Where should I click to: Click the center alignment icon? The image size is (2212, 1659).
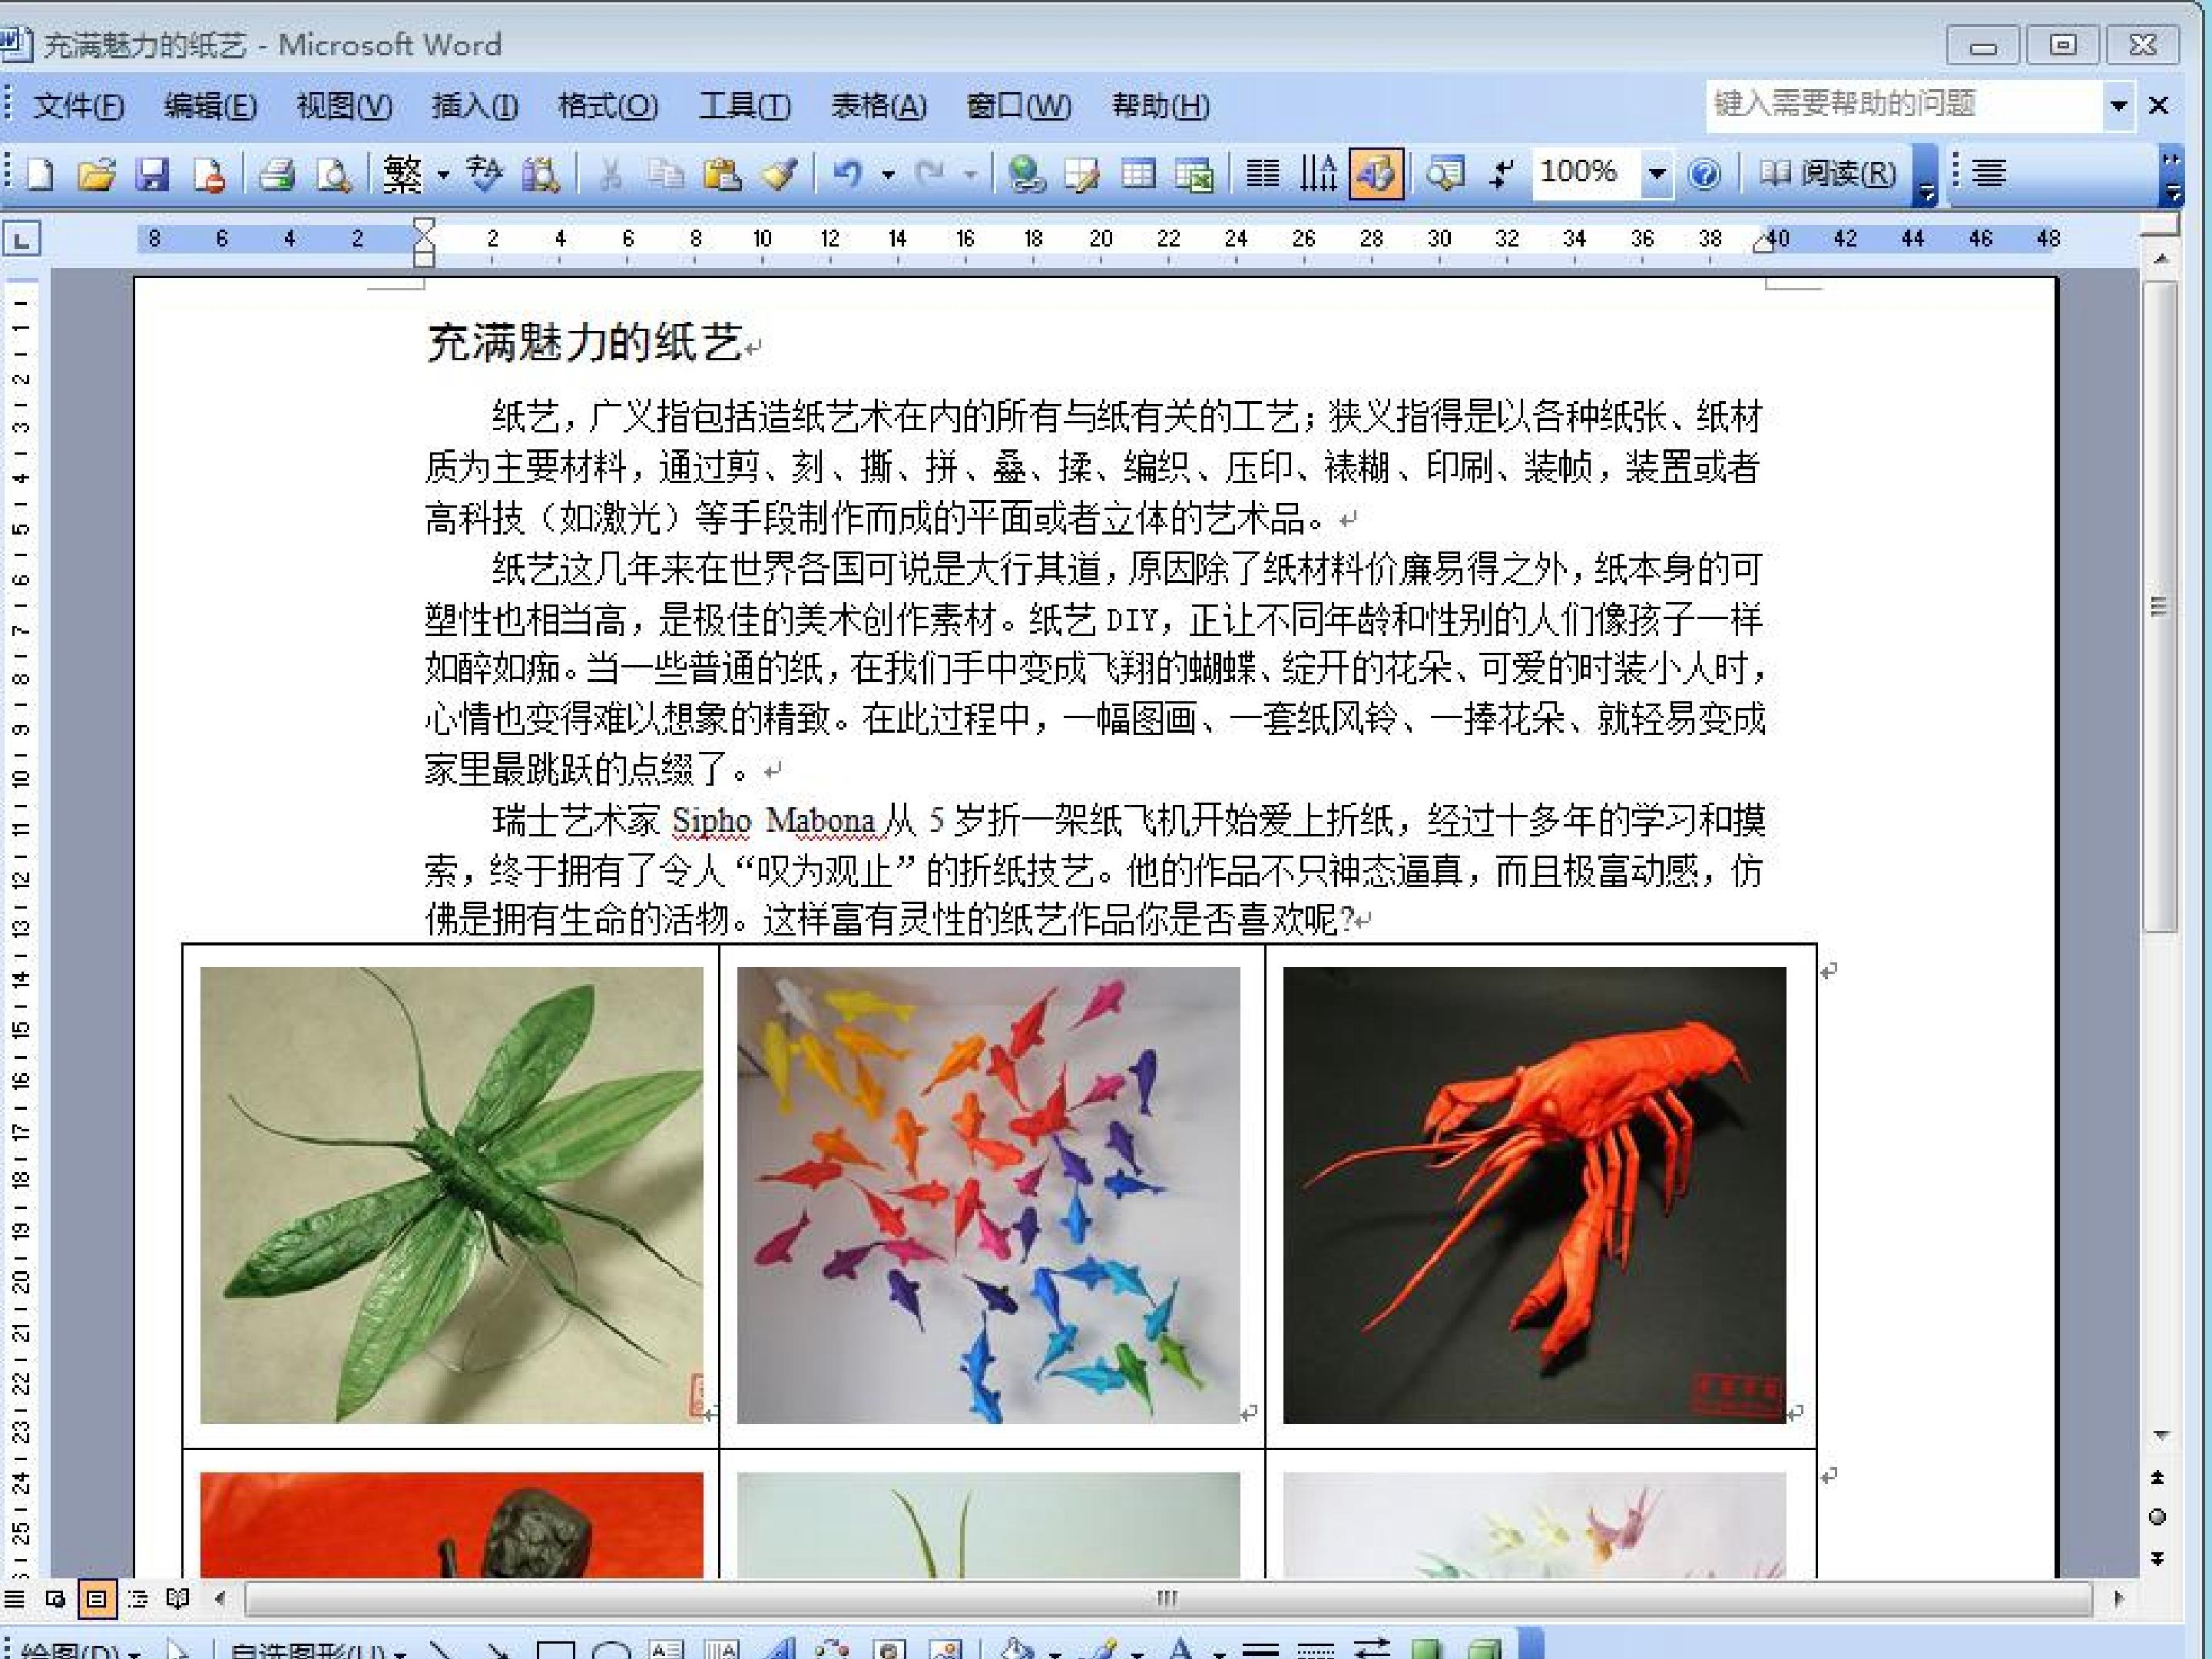point(1989,173)
